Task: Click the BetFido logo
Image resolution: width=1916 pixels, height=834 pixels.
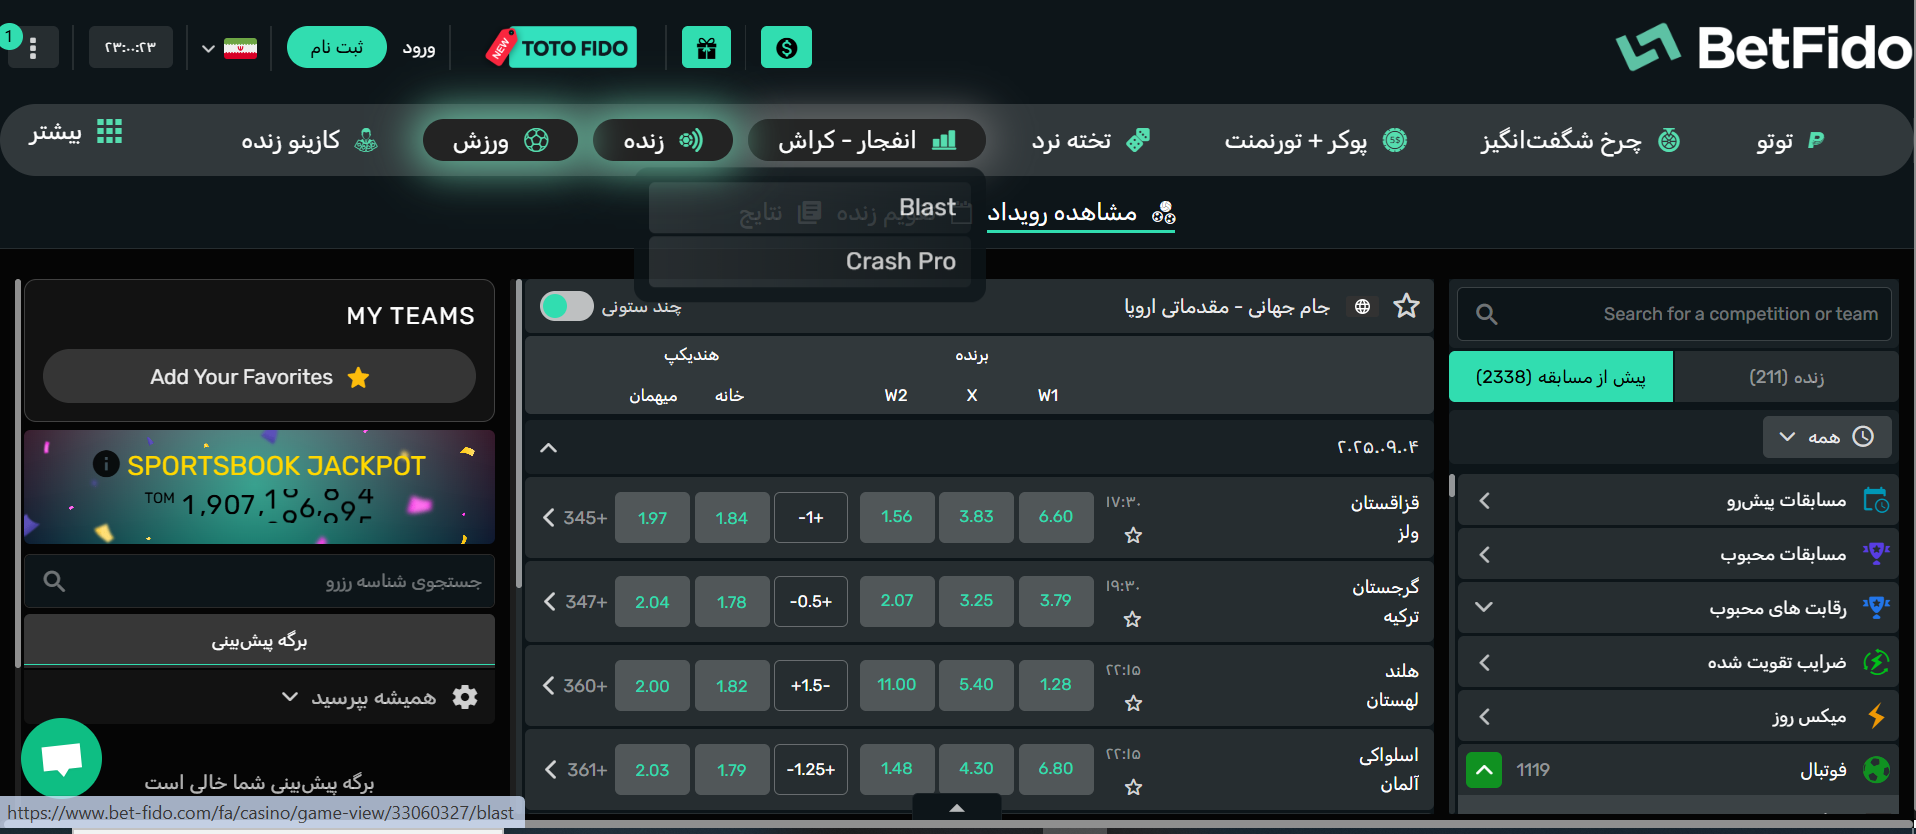Action: click(x=1764, y=47)
